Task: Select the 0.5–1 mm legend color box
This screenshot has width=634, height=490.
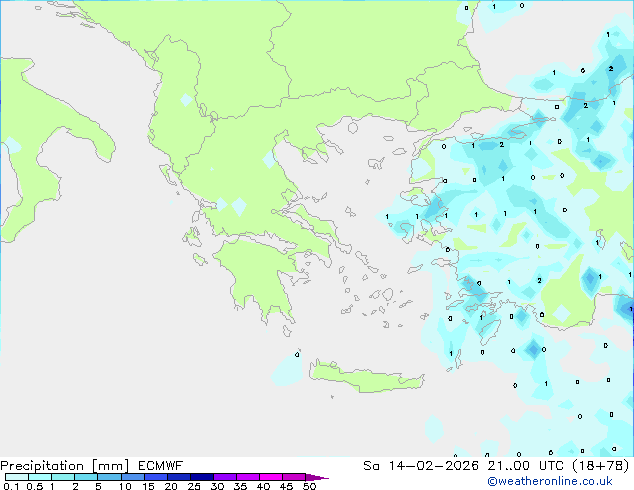Action: pos(40,477)
